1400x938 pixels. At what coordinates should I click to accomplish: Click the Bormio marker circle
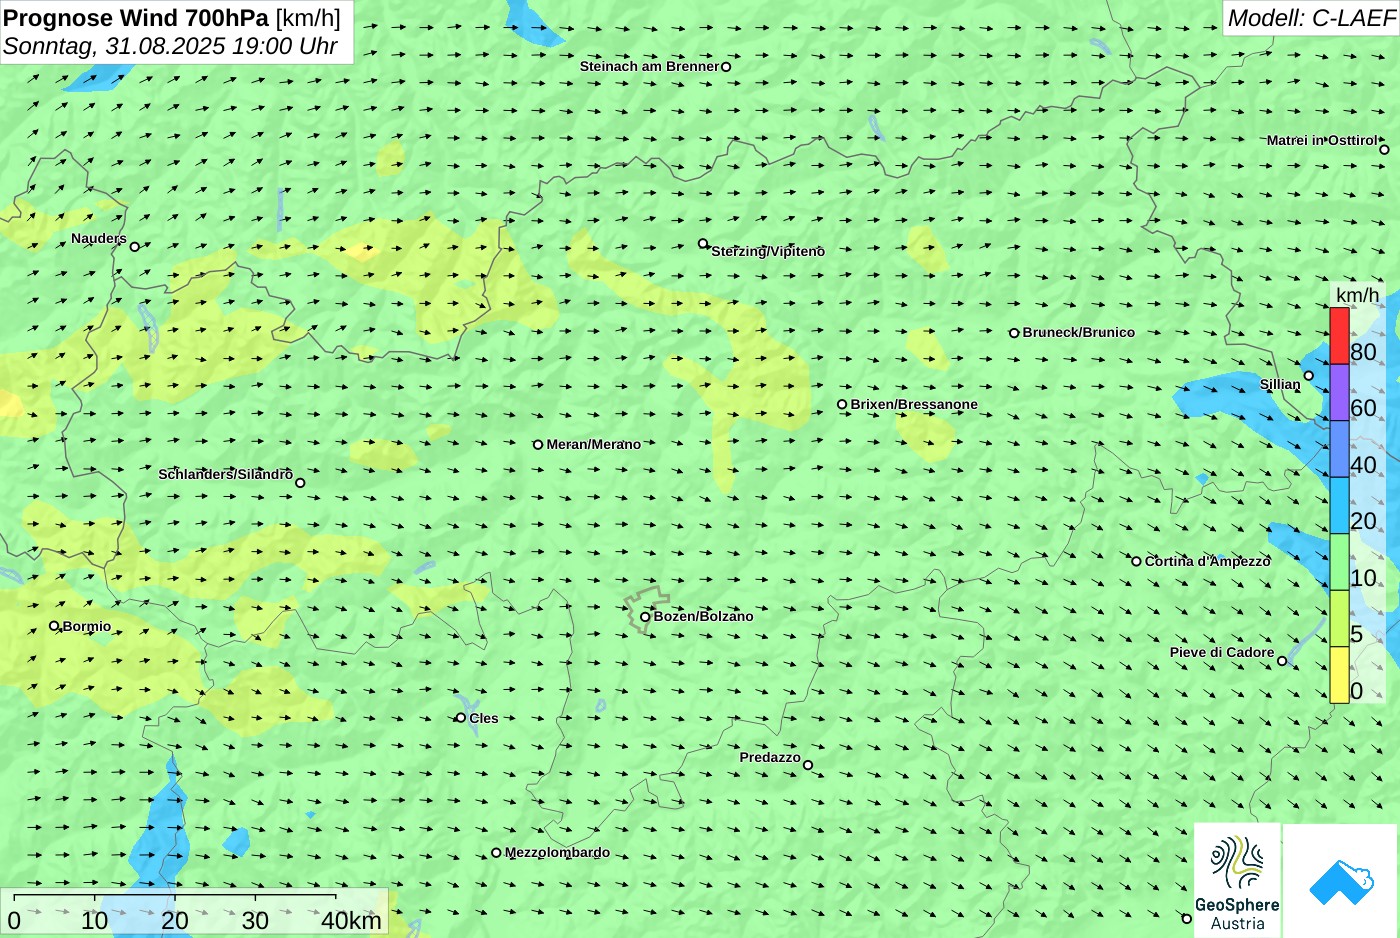[54, 626]
